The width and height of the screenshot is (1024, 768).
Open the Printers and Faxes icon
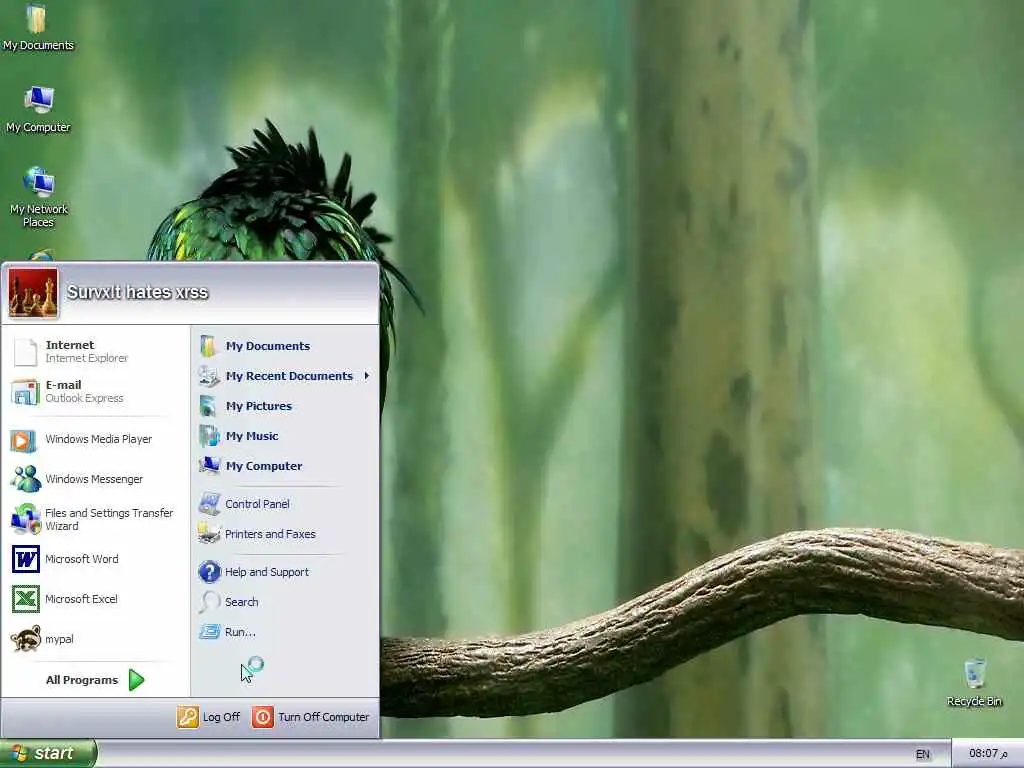pos(209,534)
